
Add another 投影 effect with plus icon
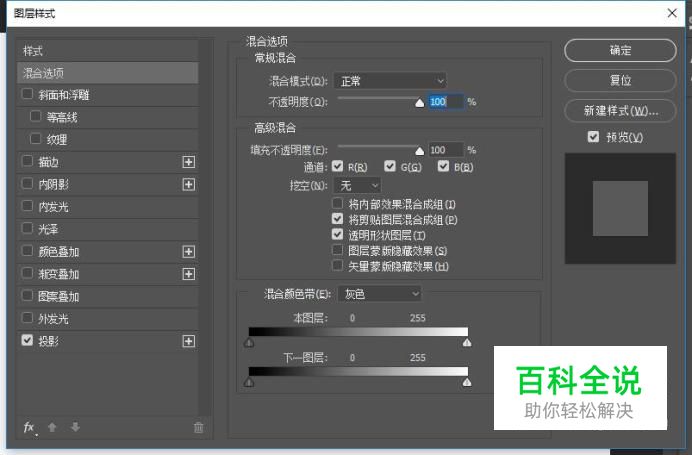[x=188, y=341]
